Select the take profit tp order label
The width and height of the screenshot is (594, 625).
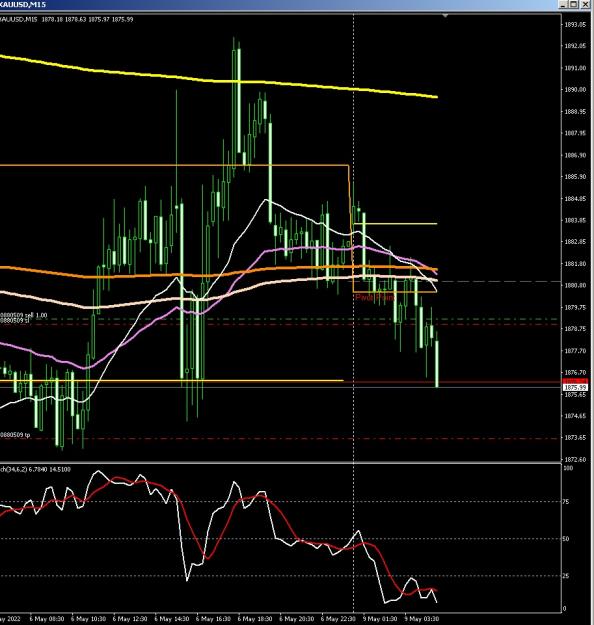15,435
